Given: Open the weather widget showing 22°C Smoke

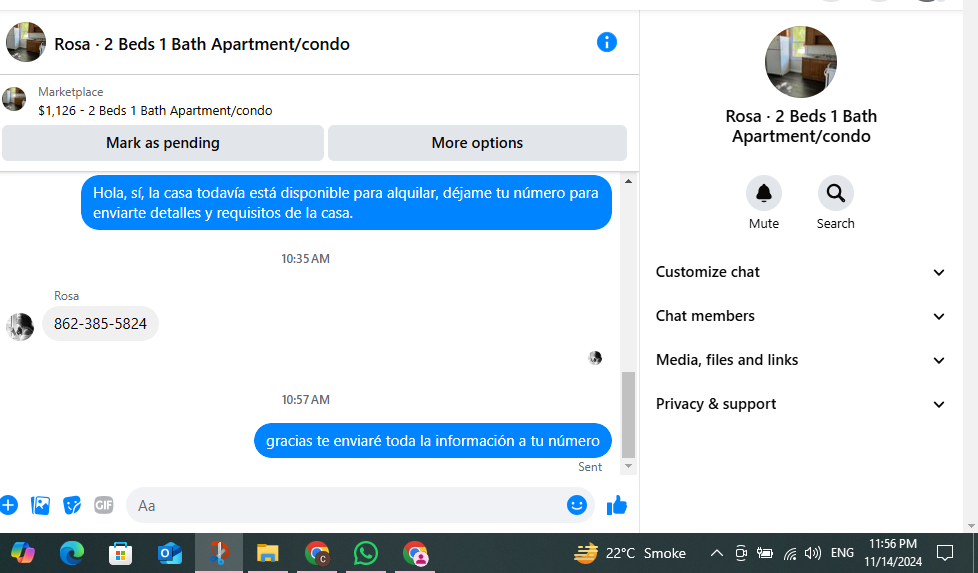Looking at the screenshot, I should pyautogui.click(x=630, y=553).
